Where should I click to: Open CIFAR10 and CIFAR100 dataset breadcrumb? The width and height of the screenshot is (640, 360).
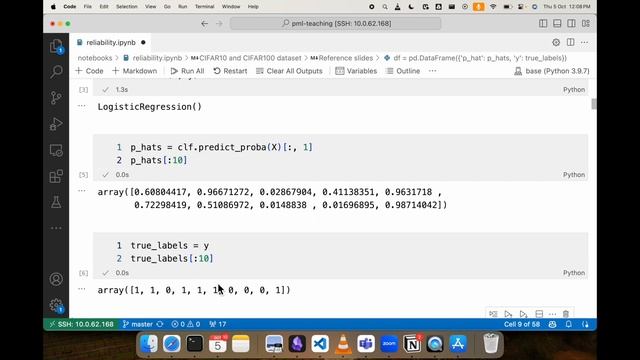pyautogui.click(x=246, y=58)
